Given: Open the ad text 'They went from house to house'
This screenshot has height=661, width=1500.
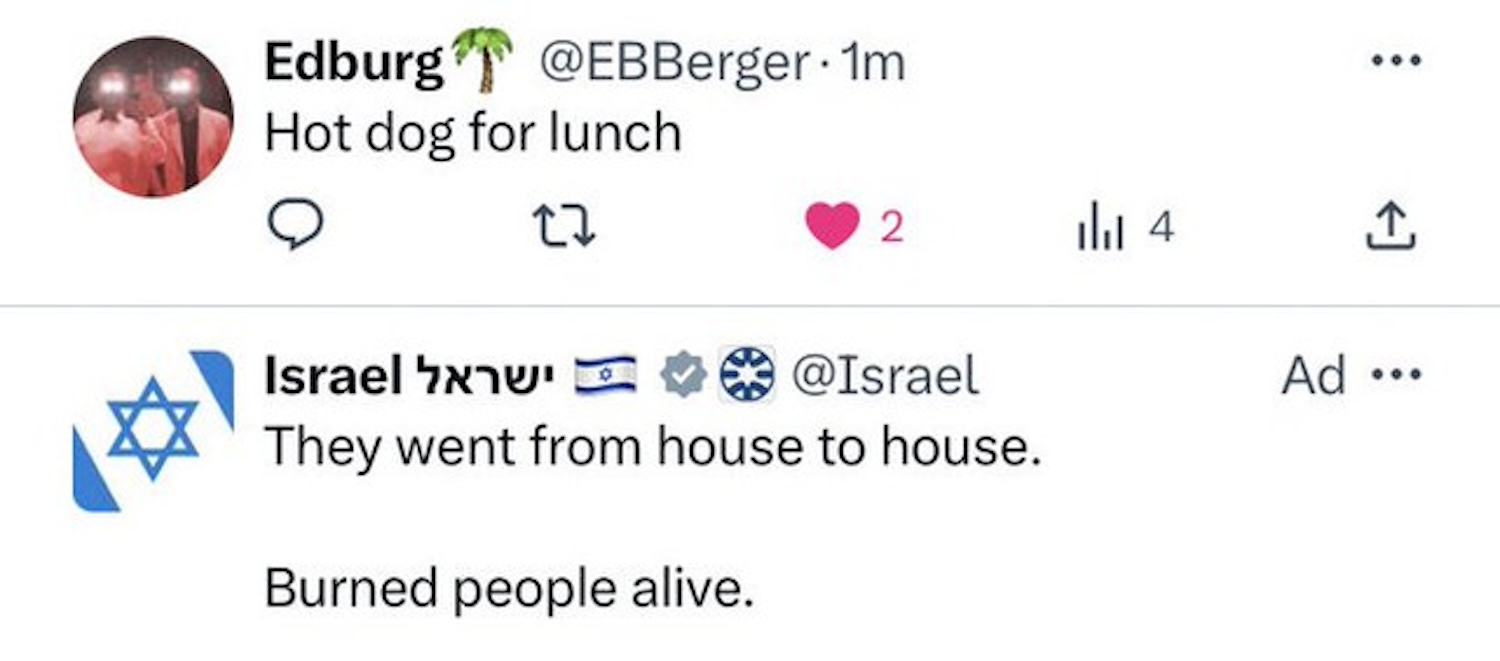Looking at the screenshot, I should point(652,446).
